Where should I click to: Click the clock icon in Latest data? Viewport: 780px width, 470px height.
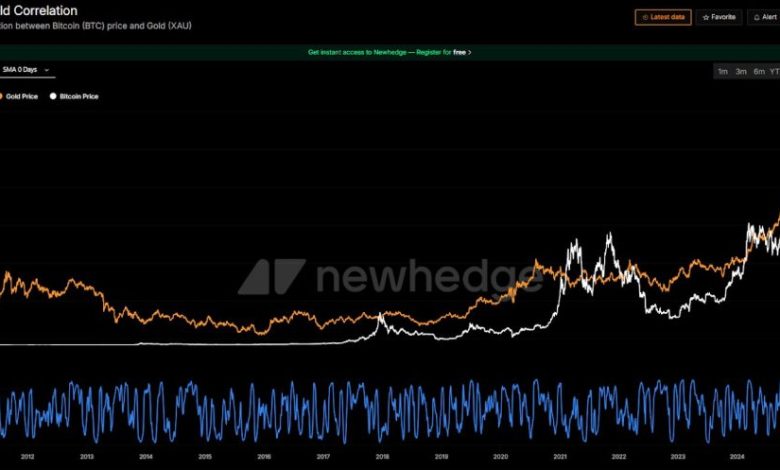click(645, 18)
